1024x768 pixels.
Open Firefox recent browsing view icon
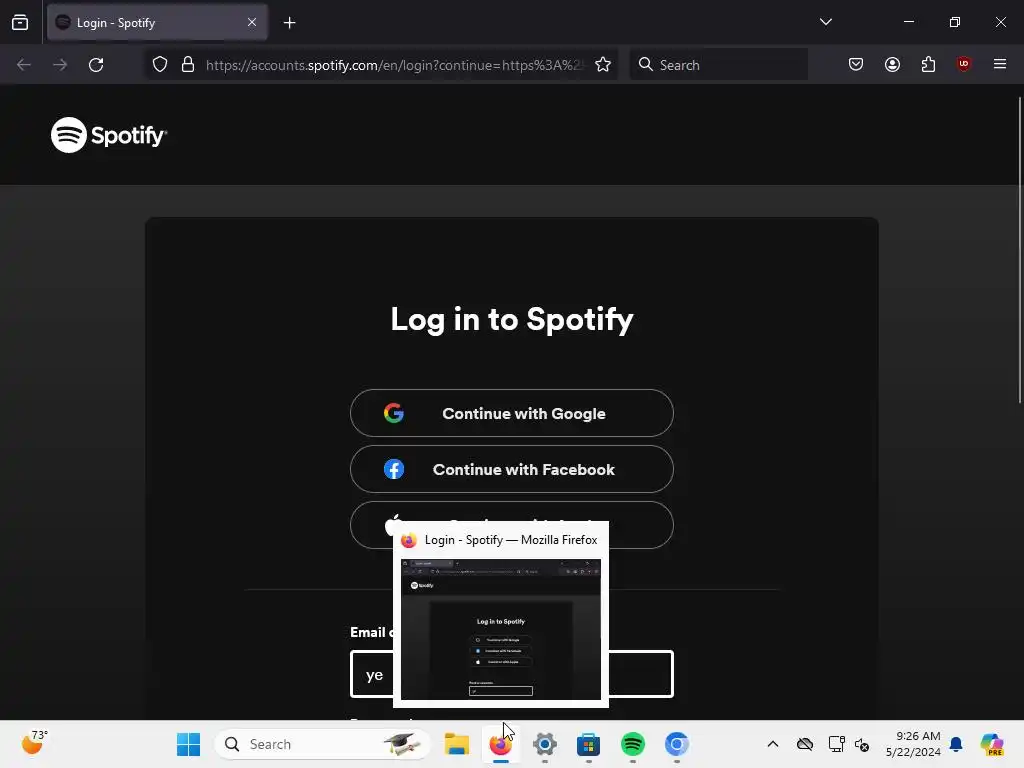coord(20,22)
